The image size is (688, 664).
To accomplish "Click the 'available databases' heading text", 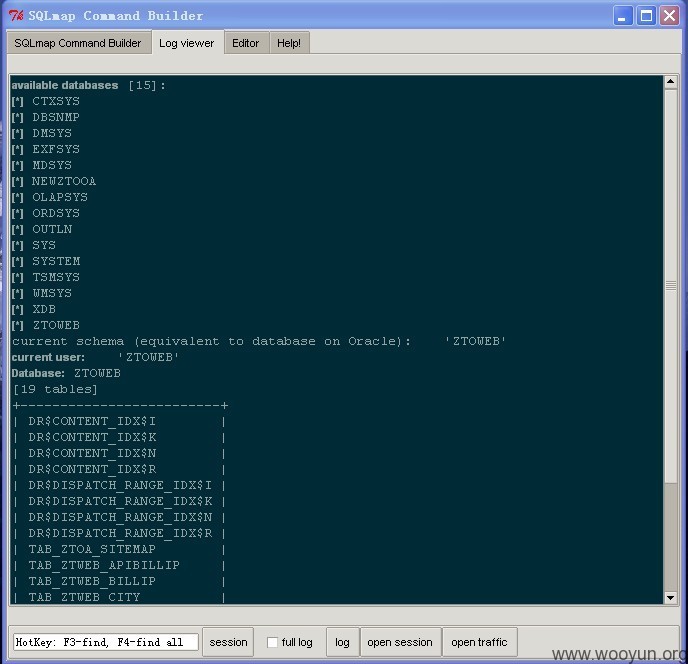I will 65,85.
